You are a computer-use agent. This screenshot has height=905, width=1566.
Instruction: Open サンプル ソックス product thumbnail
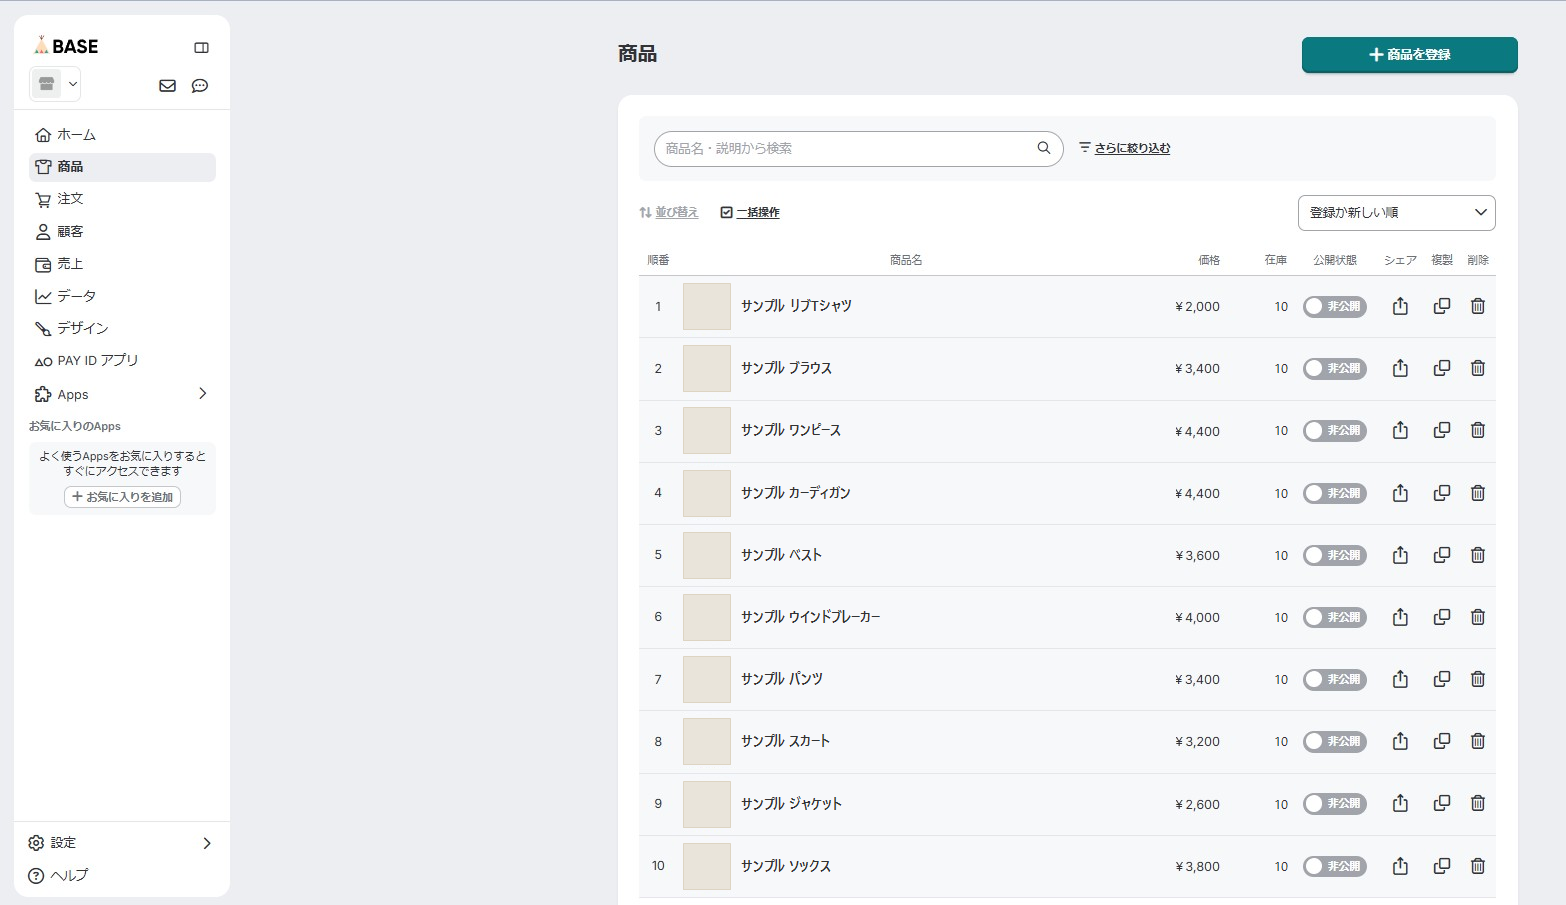[707, 866]
